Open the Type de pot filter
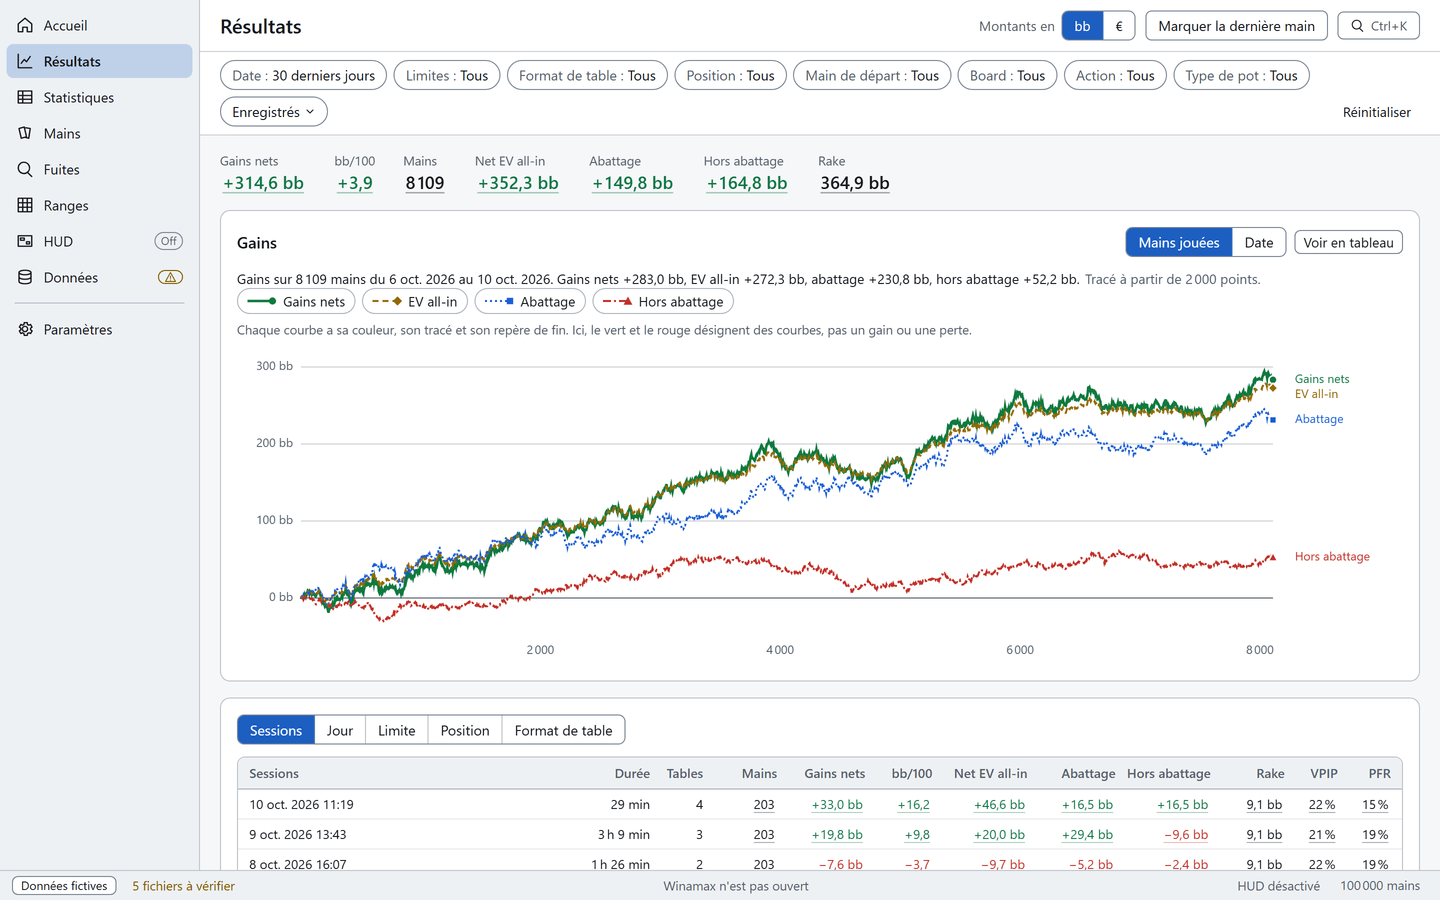 coord(1241,75)
